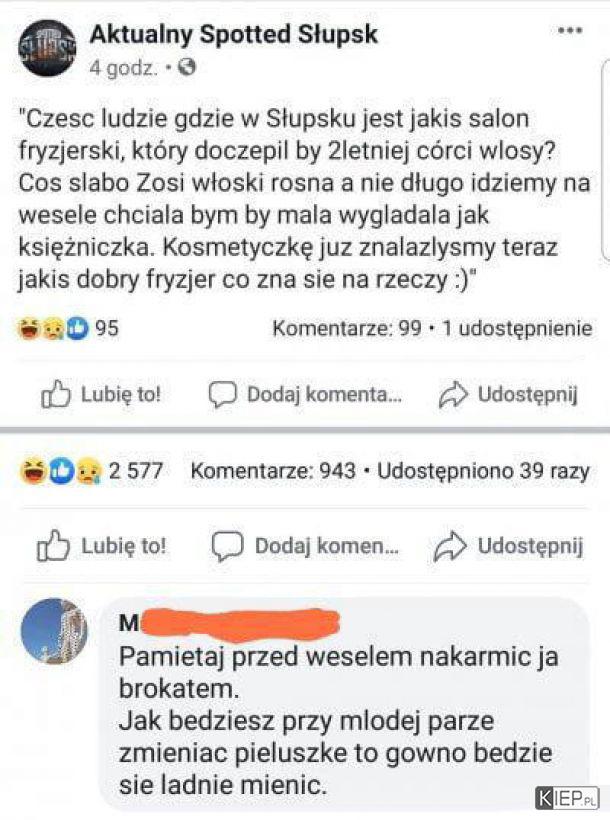Open the Komentarze: 943 comments list
Screen dimensions: 610x820
point(273,471)
